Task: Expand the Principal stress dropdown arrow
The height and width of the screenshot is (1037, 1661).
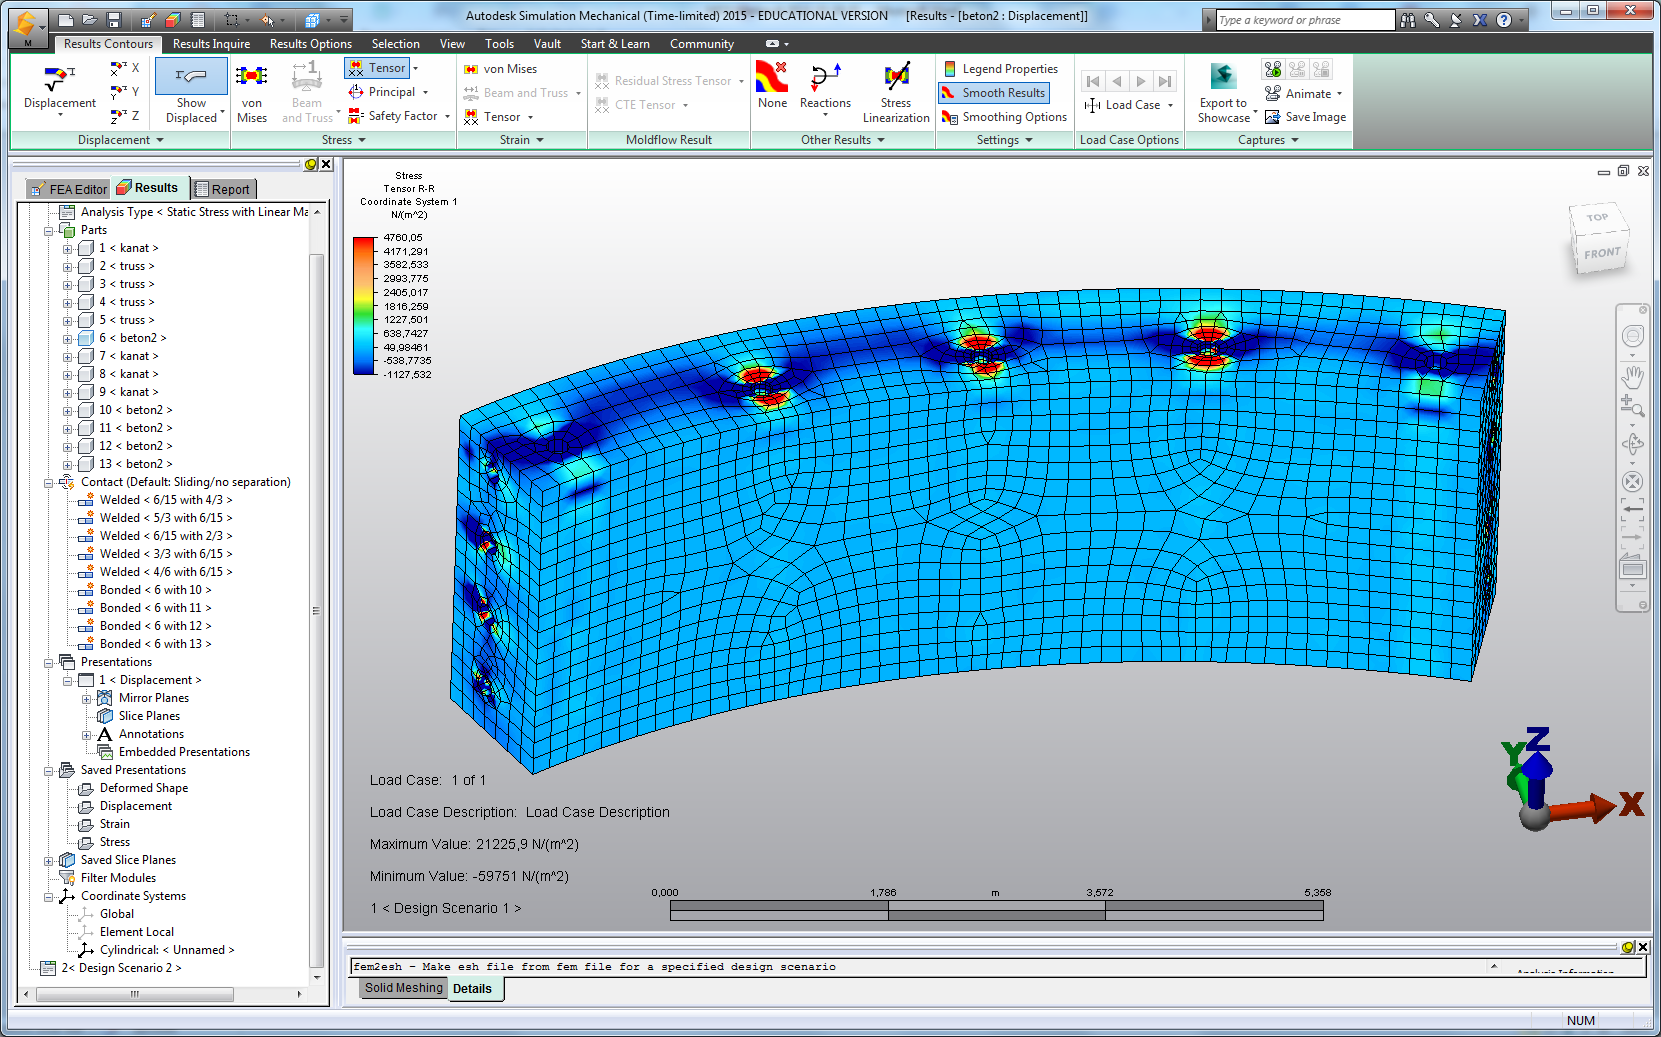Action: click(x=426, y=93)
